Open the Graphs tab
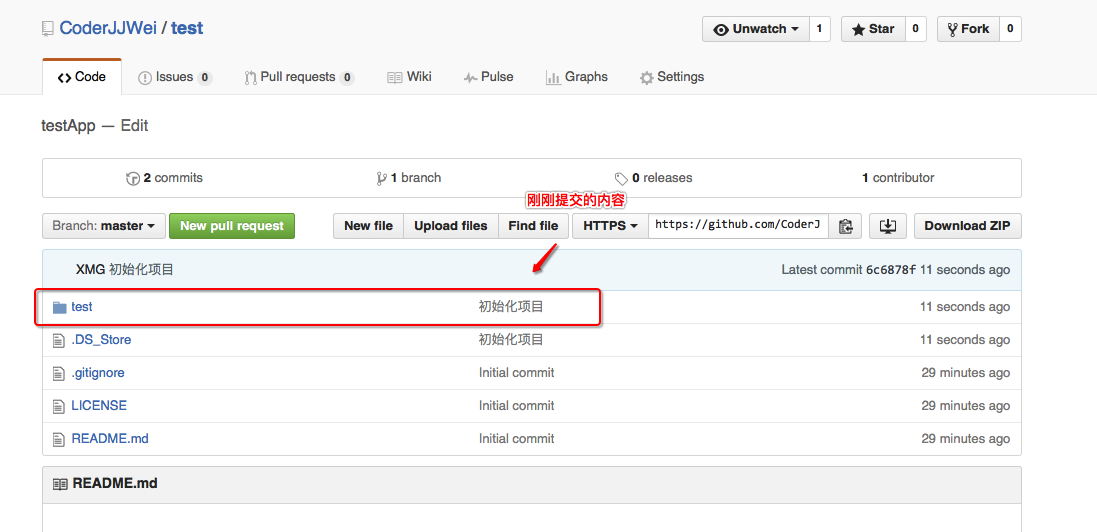Image resolution: width=1097 pixels, height=532 pixels. coord(576,77)
